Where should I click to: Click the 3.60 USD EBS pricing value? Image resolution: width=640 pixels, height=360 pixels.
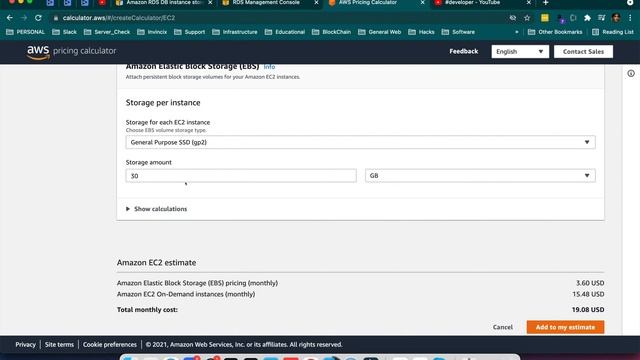[590, 283]
